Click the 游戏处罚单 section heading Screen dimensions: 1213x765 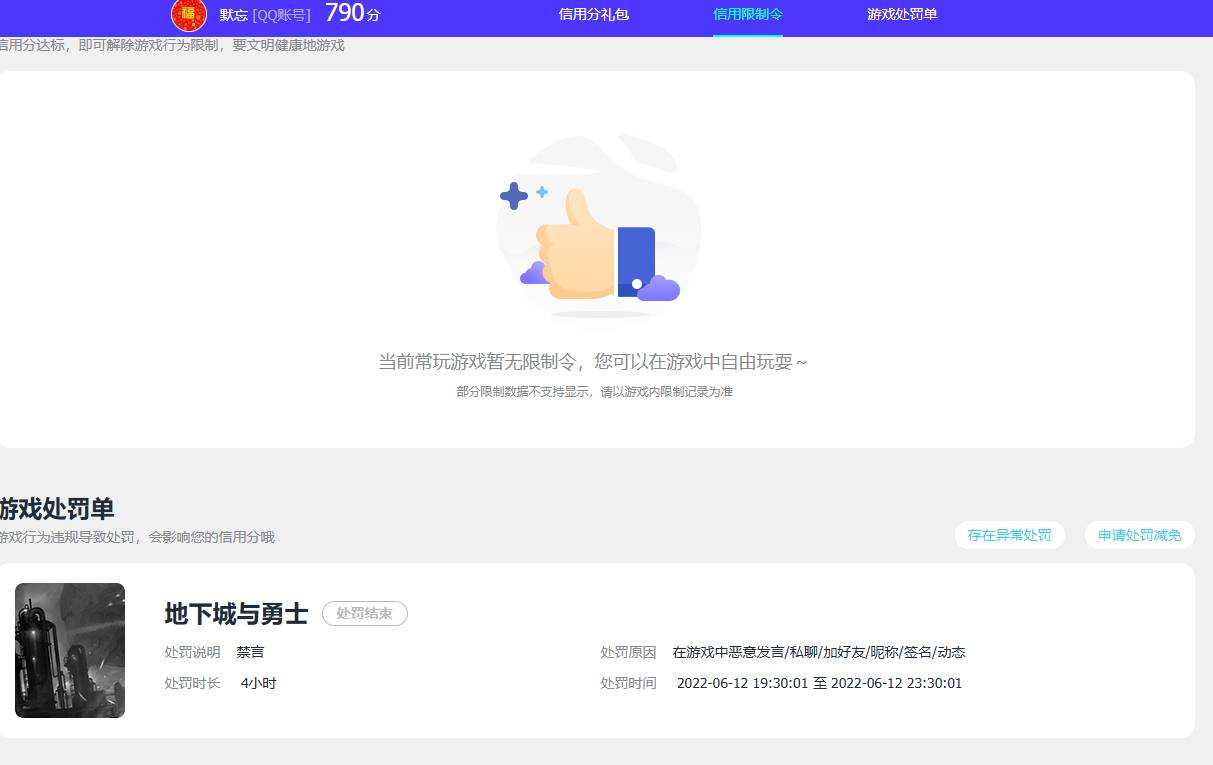(57, 508)
